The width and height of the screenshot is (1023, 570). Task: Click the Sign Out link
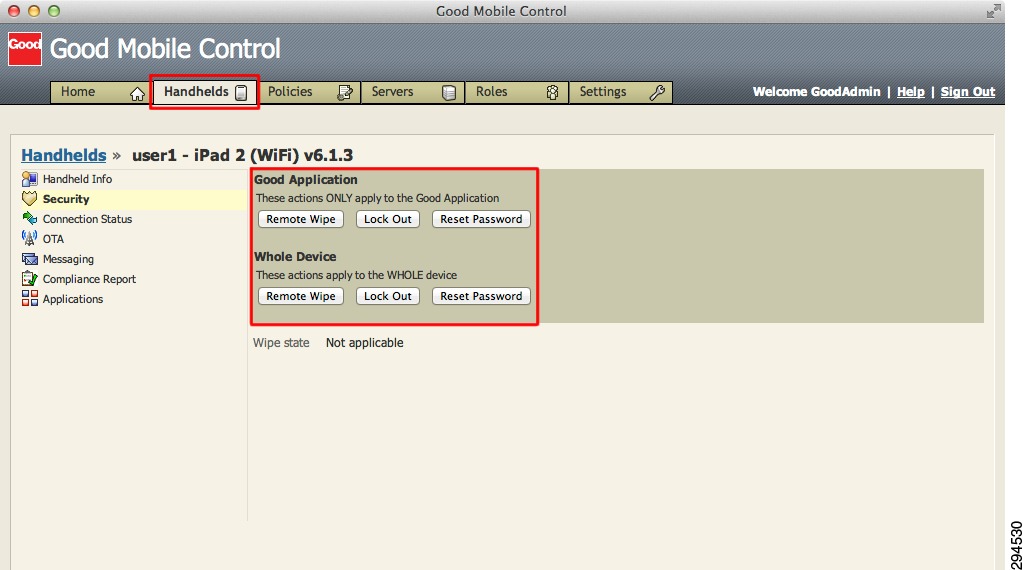968,92
